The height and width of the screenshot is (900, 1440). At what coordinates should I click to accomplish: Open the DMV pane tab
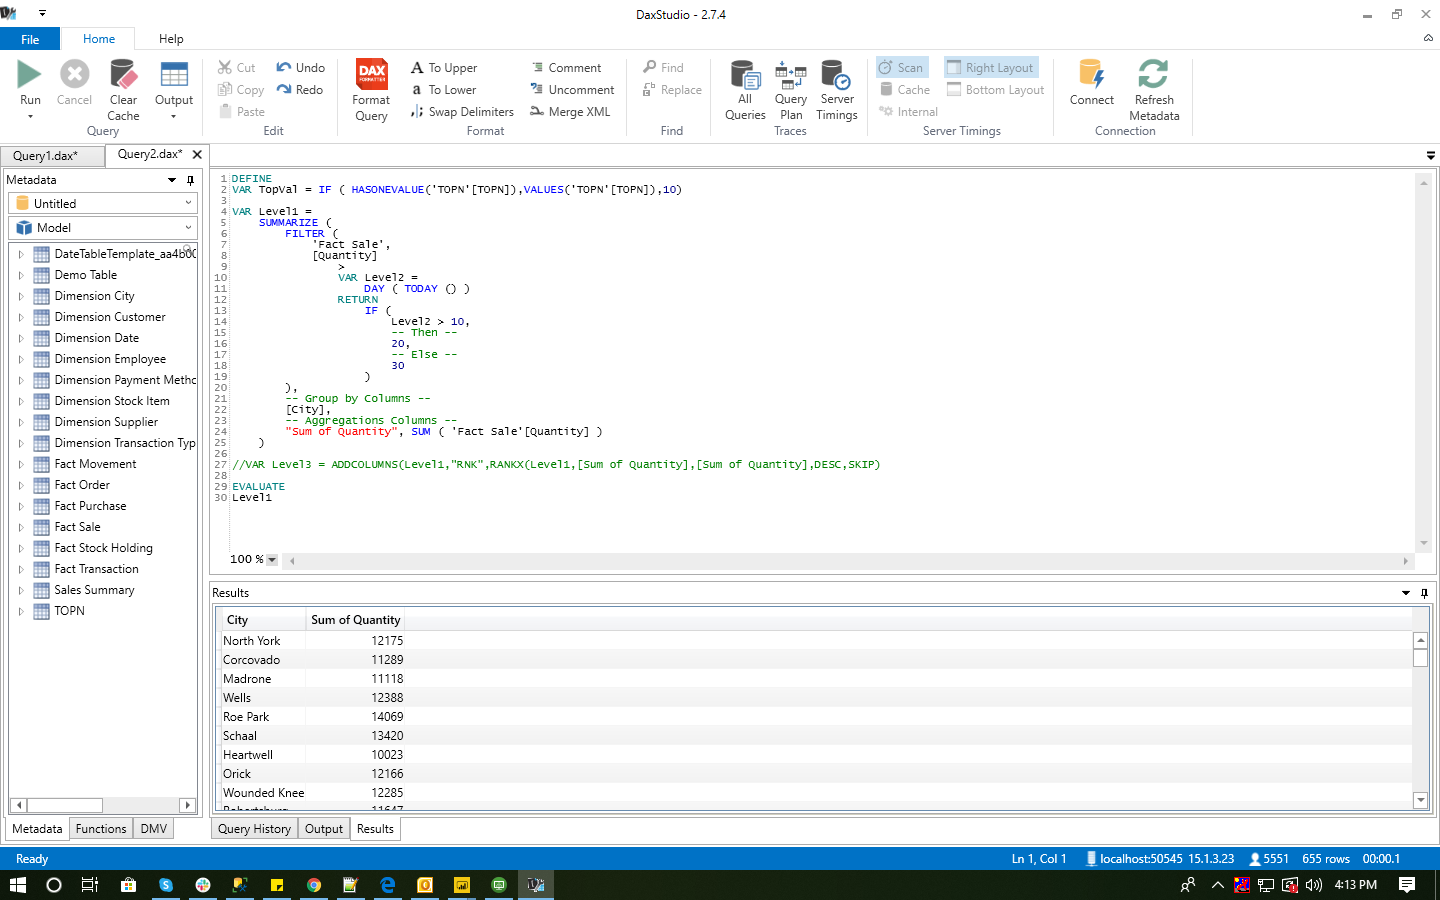[x=154, y=829]
